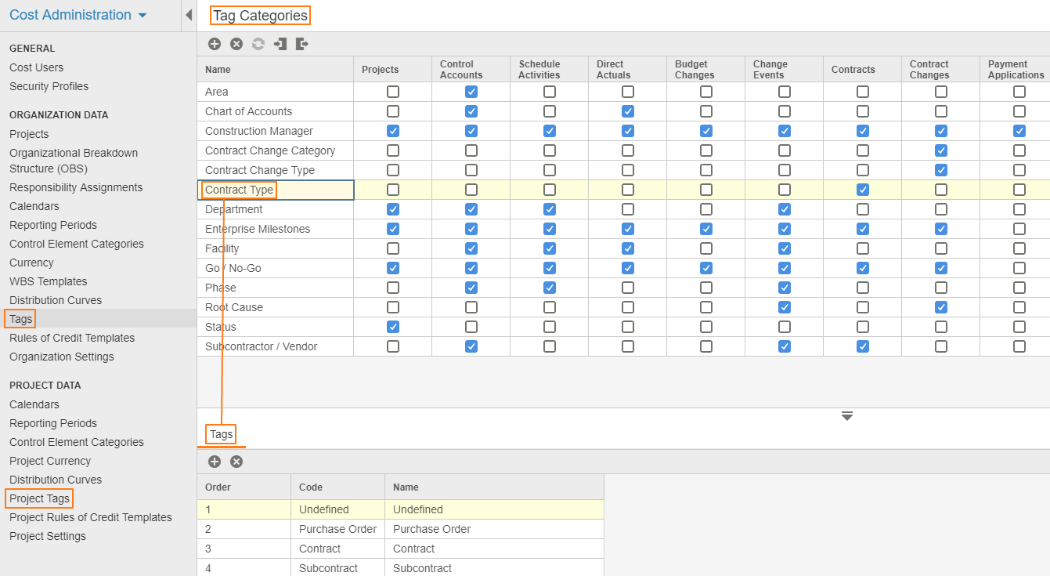Refresh the Tag Categories table
This screenshot has height=576, width=1050.
[258, 44]
